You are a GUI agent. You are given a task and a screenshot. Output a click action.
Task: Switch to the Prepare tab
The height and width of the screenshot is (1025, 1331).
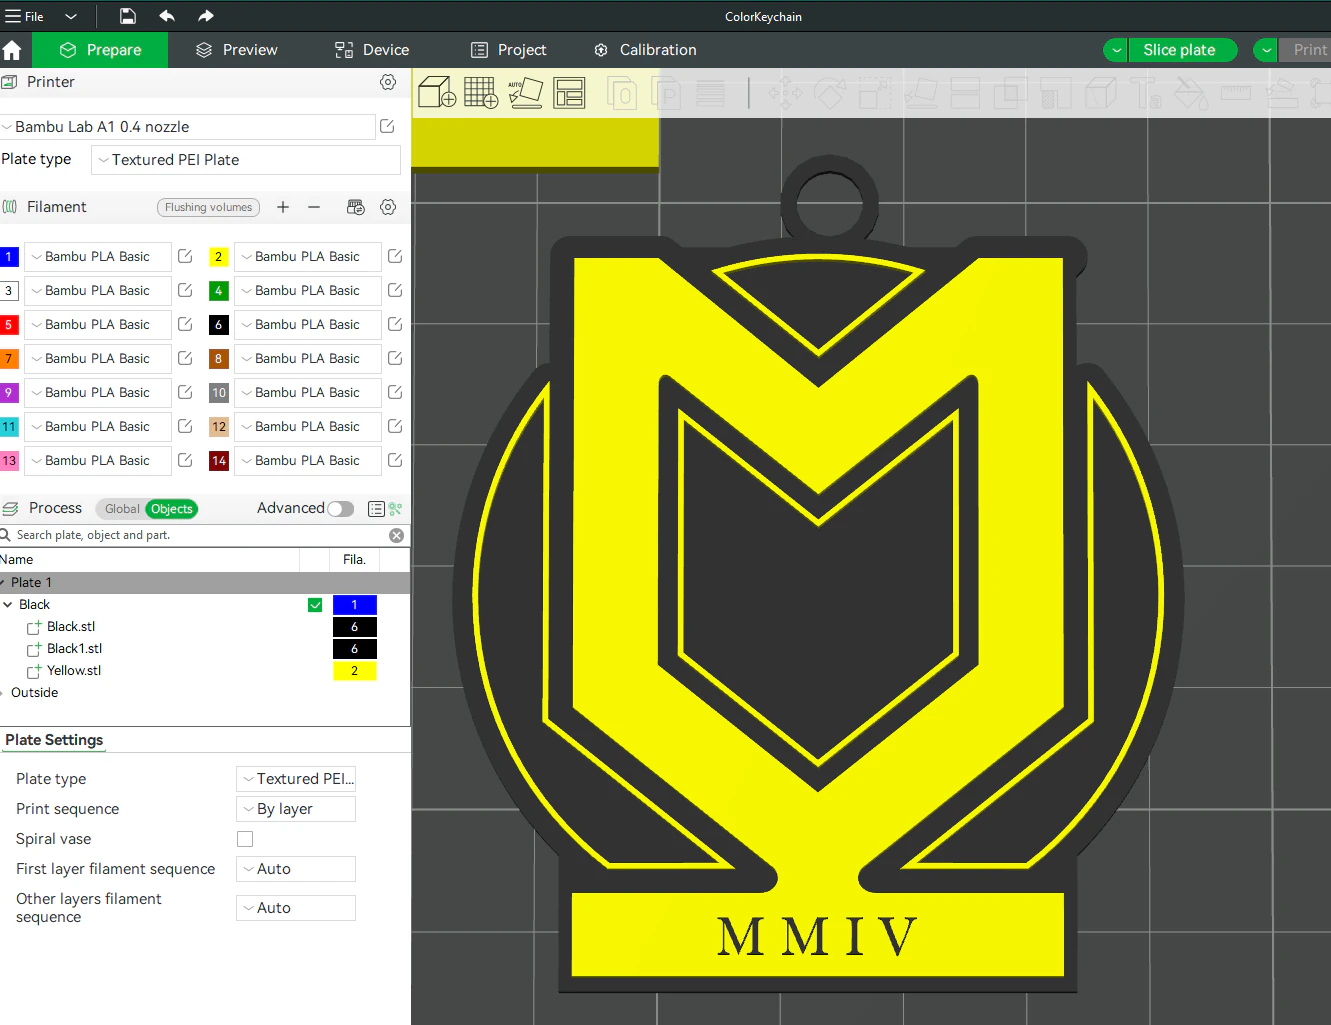click(x=100, y=50)
